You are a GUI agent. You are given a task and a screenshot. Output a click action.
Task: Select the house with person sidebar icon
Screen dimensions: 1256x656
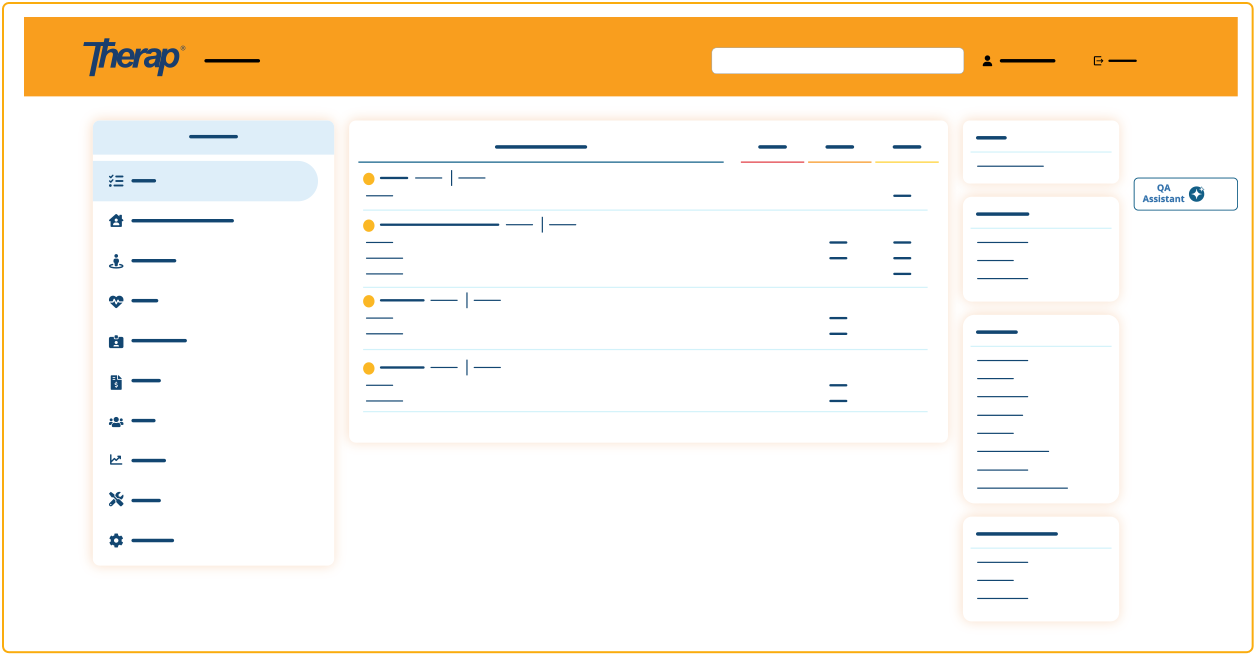pyautogui.click(x=116, y=221)
